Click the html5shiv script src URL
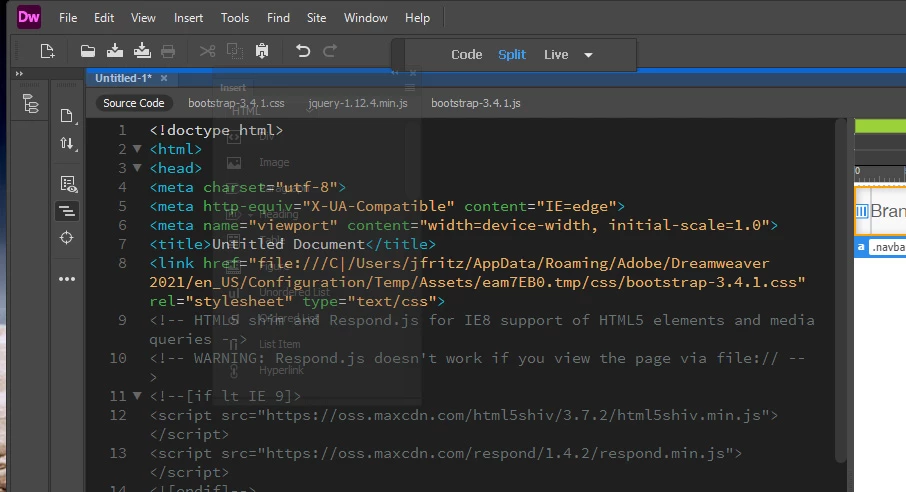The image size is (906, 492). click(514, 415)
